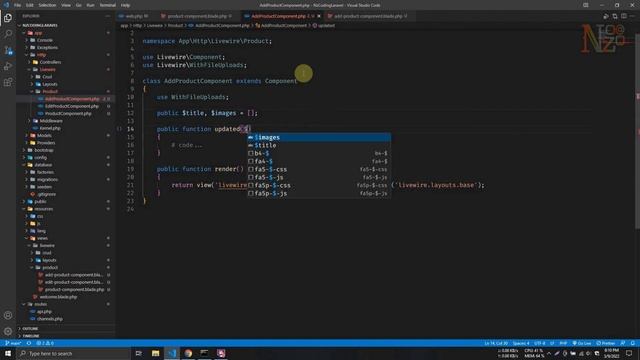Open the File menu
The width and height of the screenshot is (640, 360).
[18, 5]
